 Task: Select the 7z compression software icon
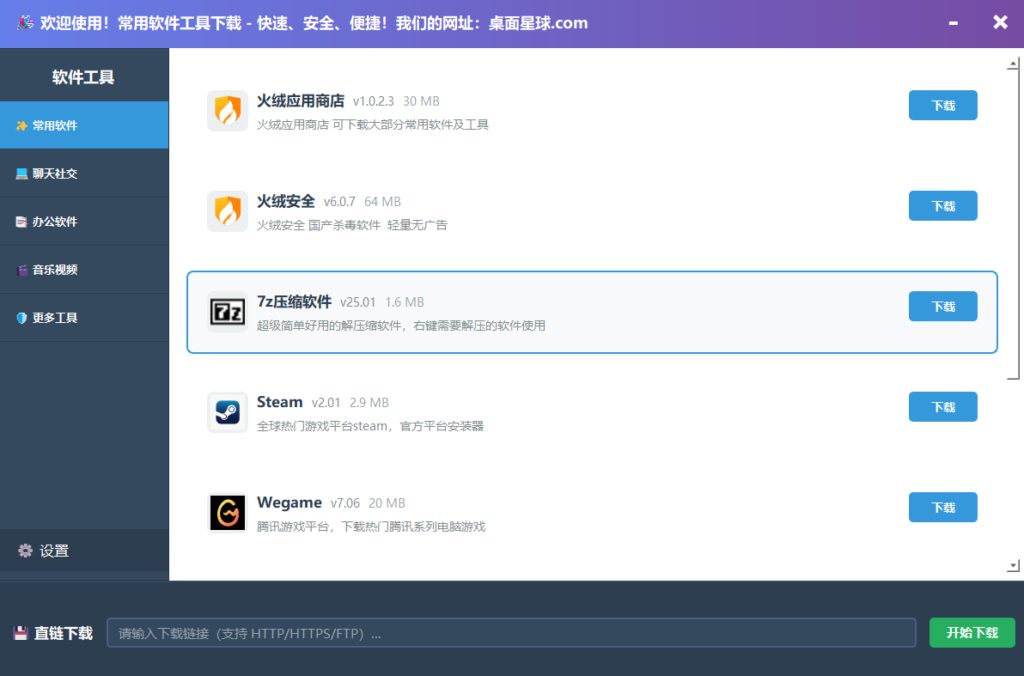pos(227,312)
